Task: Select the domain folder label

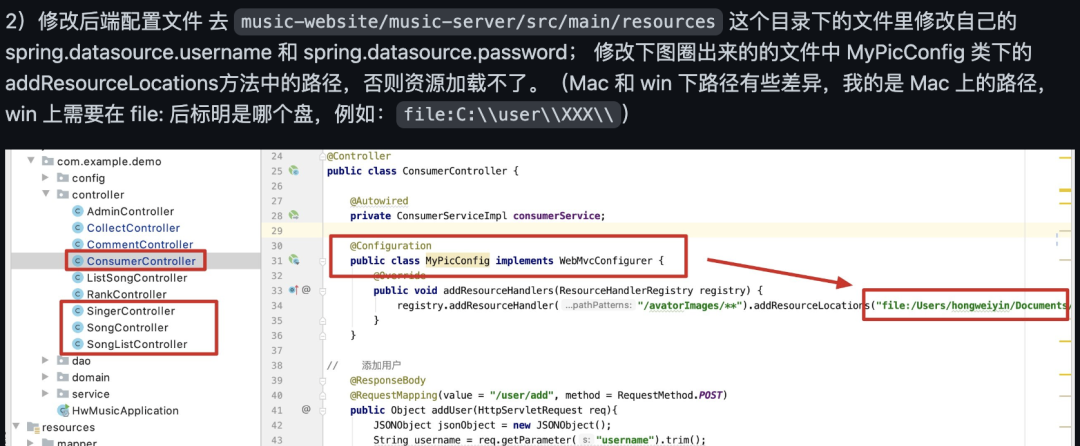Action: click(90, 377)
